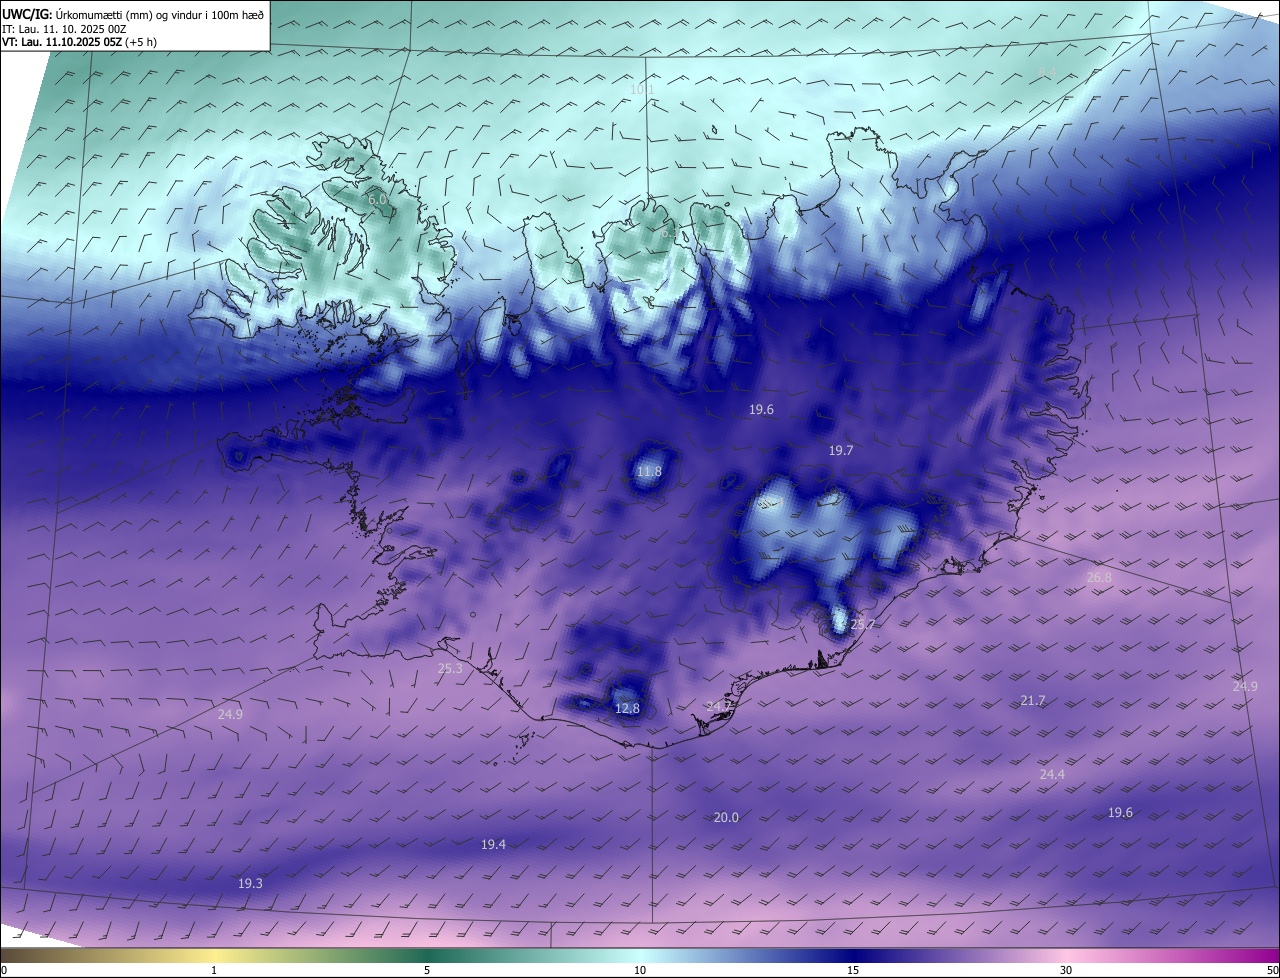This screenshot has height=978, width=1280.
Task: Click the map value 20.0
Action: click(726, 818)
